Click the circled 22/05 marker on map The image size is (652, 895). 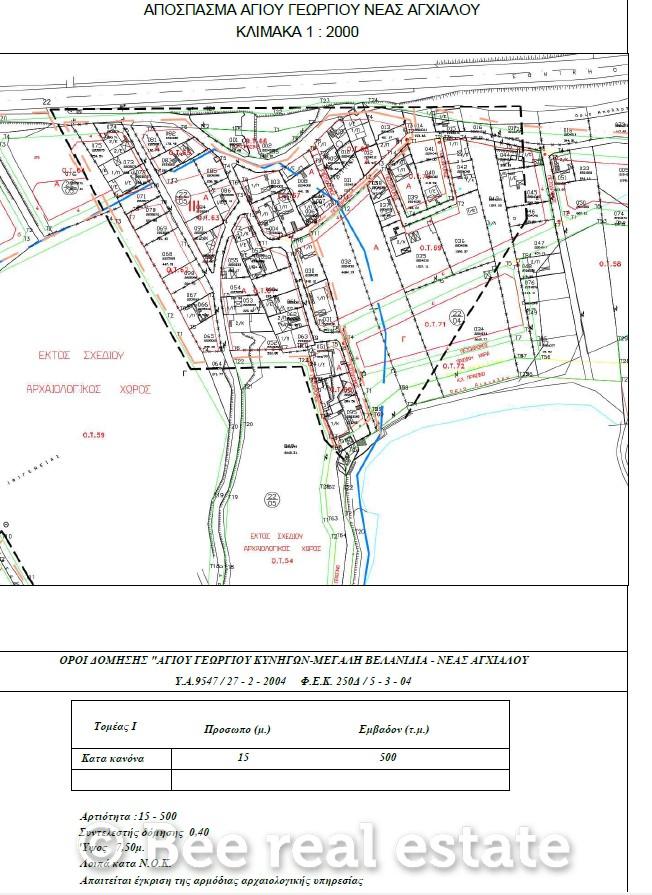(x=272, y=499)
